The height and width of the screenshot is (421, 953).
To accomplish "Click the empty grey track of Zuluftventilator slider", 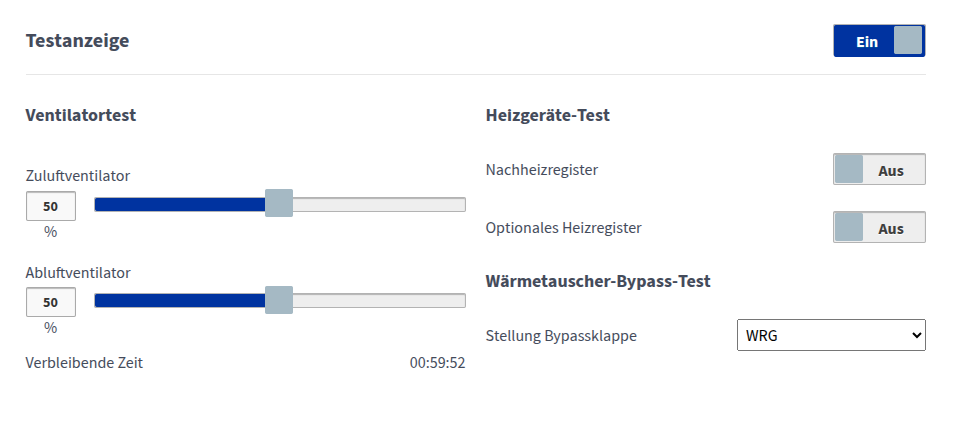I will tap(378, 205).
